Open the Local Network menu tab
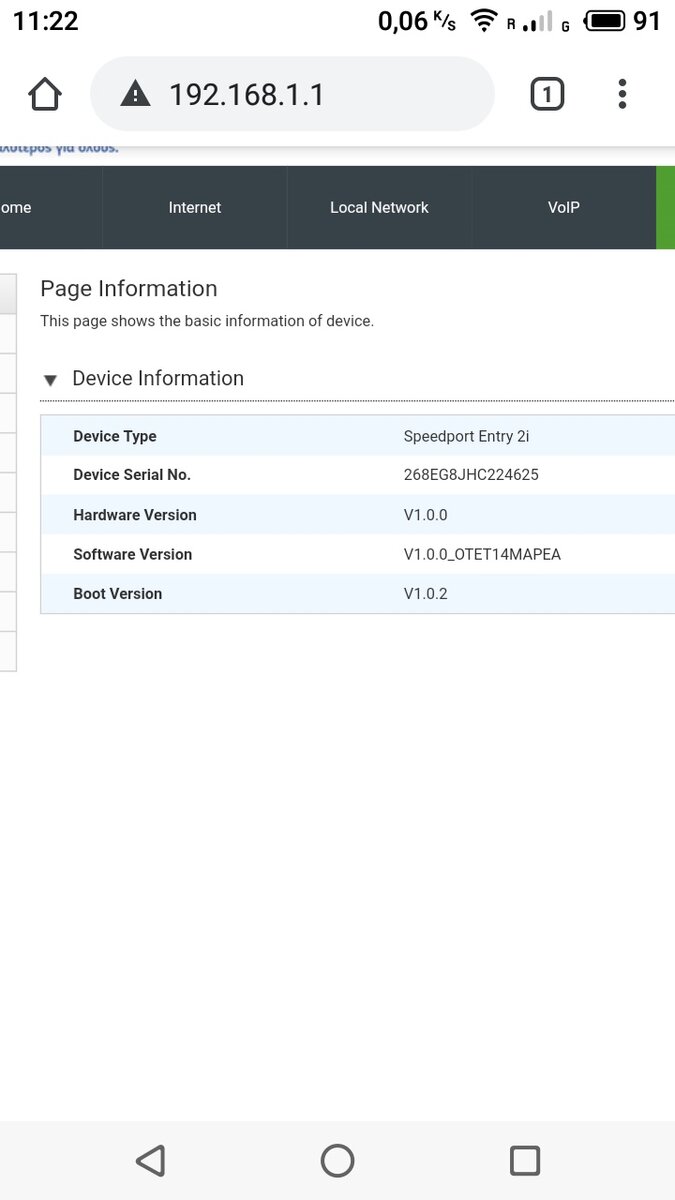The height and width of the screenshot is (1200, 675). click(x=379, y=207)
